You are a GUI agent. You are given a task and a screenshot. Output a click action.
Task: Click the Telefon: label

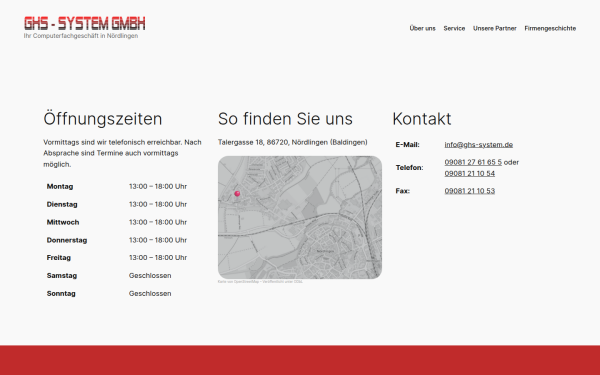pyautogui.click(x=409, y=168)
